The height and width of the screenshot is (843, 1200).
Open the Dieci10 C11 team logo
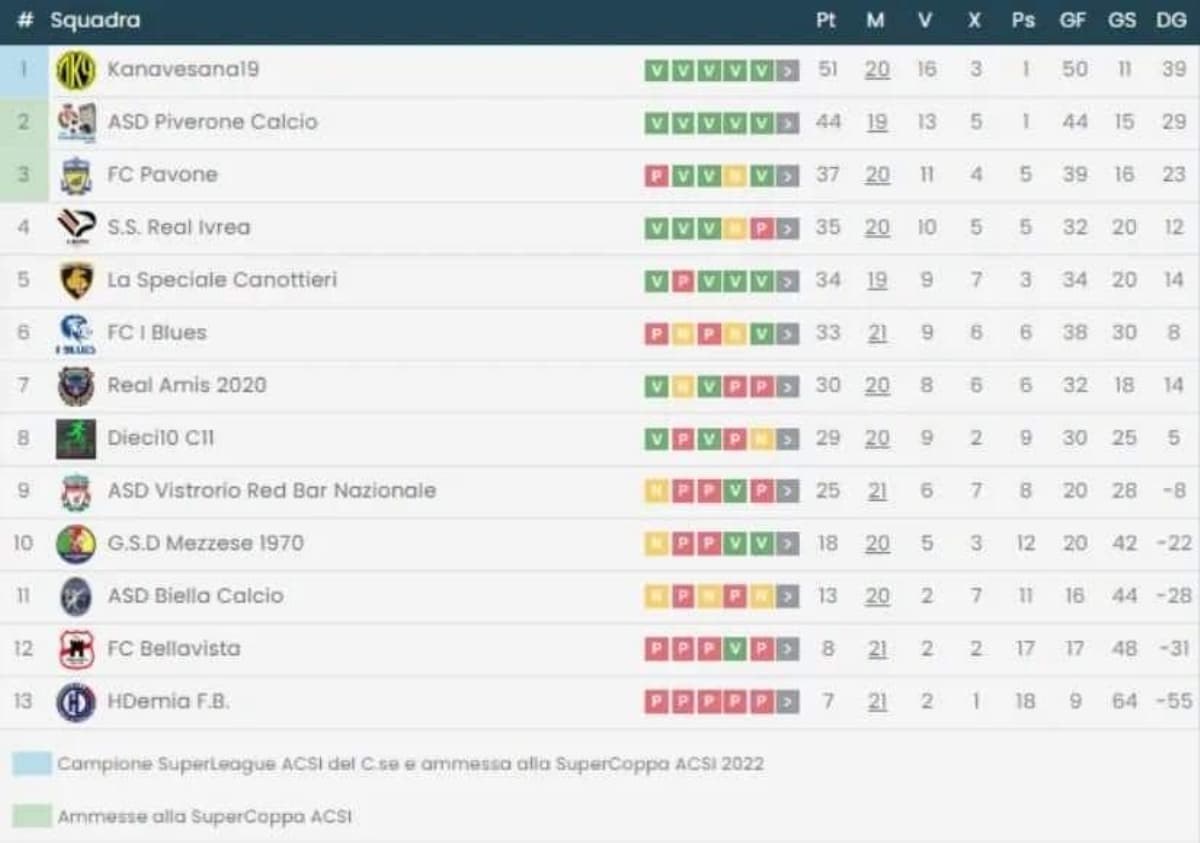(x=76, y=437)
